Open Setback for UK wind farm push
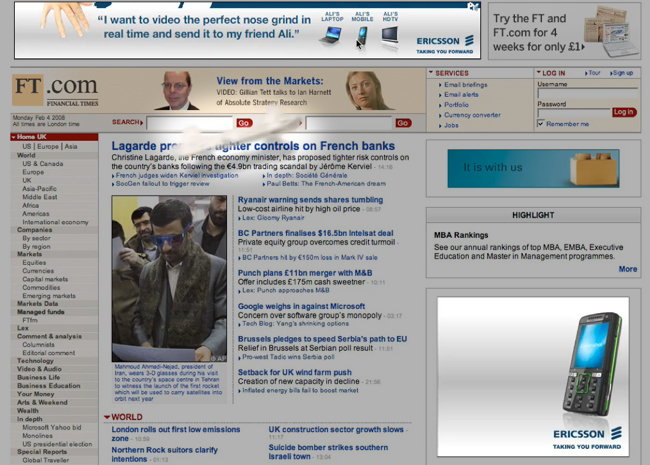650x465 pixels. [294, 372]
